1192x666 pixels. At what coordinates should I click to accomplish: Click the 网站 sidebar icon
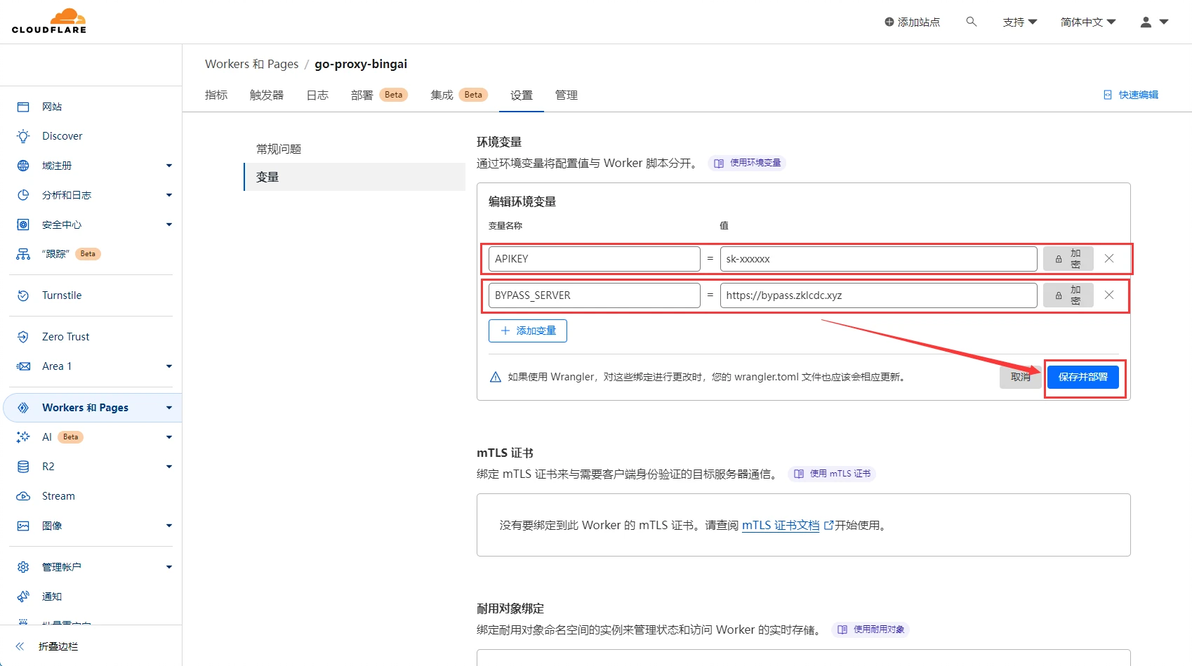24,106
